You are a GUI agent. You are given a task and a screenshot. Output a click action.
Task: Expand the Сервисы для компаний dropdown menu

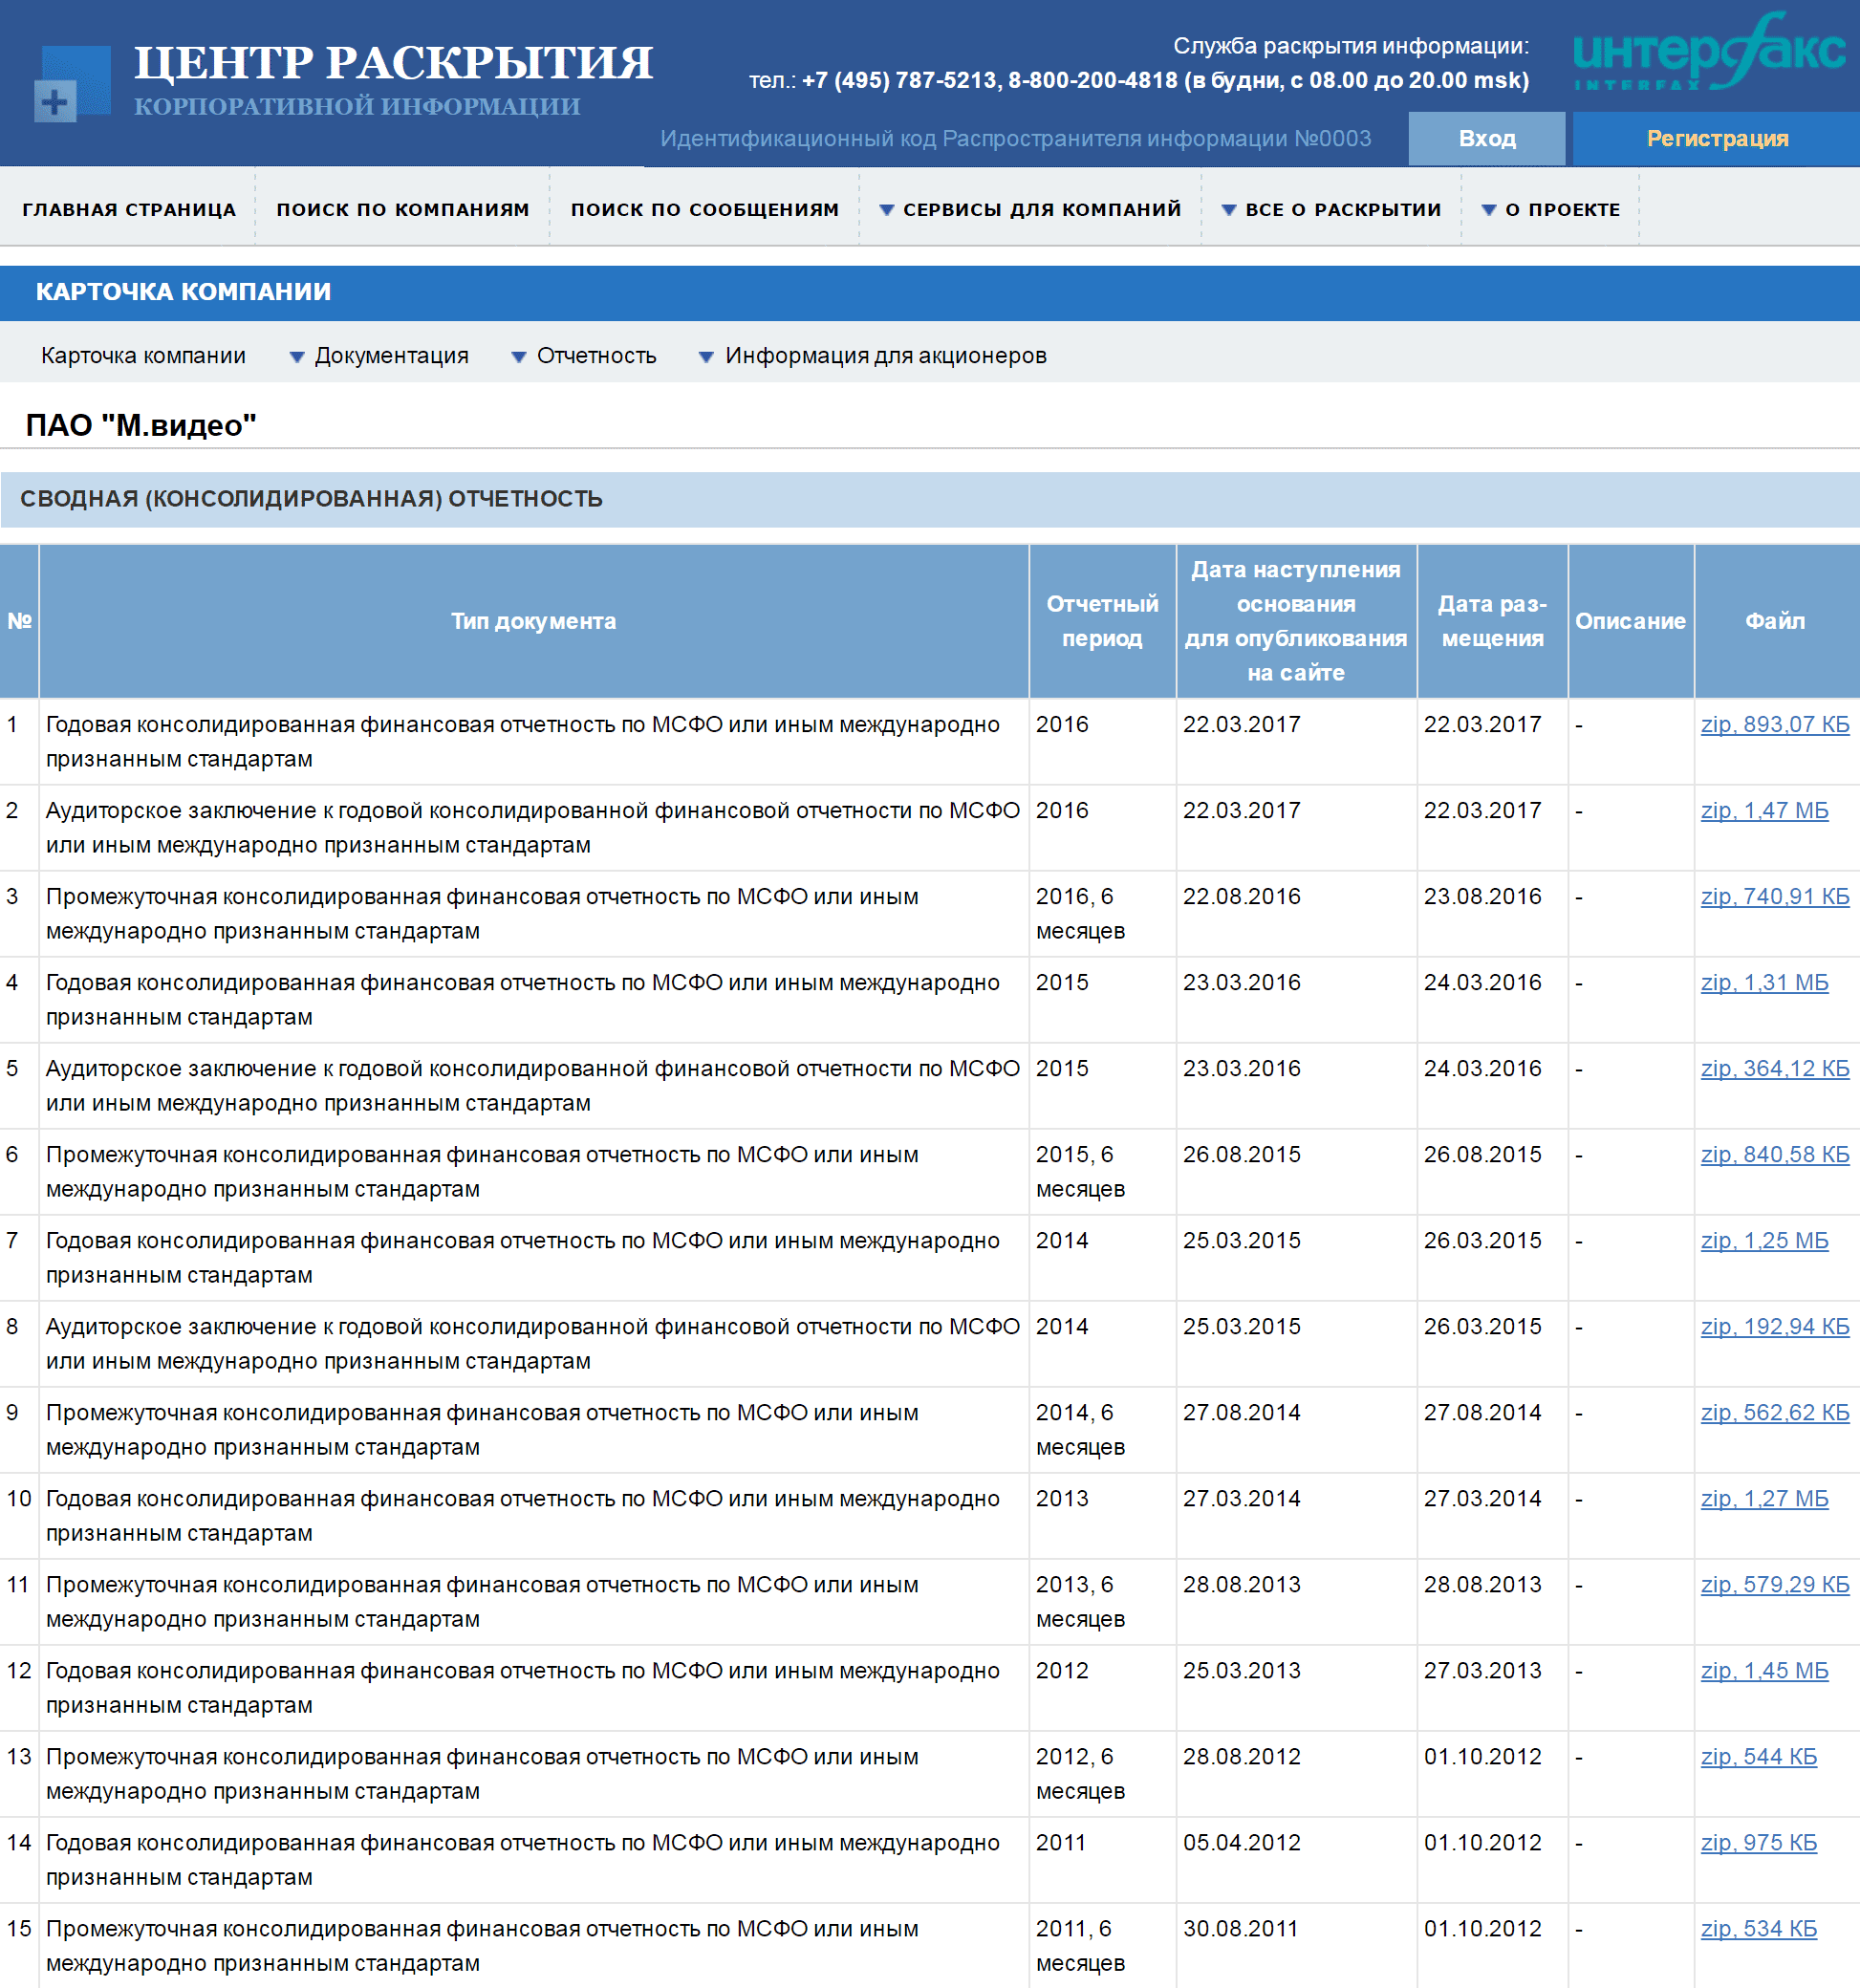click(1030, 209)
